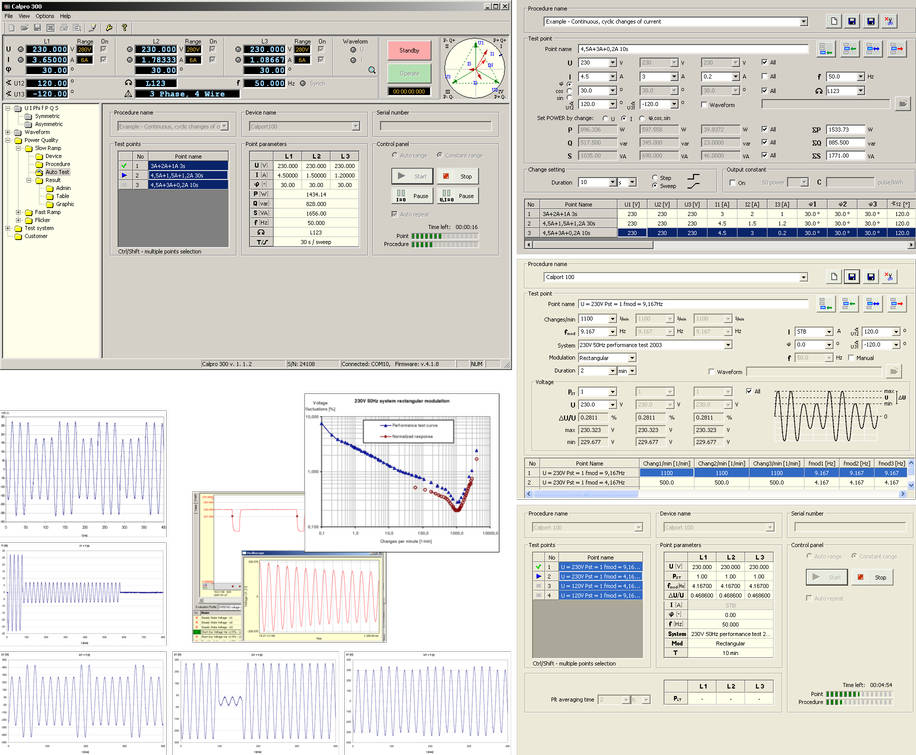
Task: Select the Step radio button
Action: (x=654, y=178)
